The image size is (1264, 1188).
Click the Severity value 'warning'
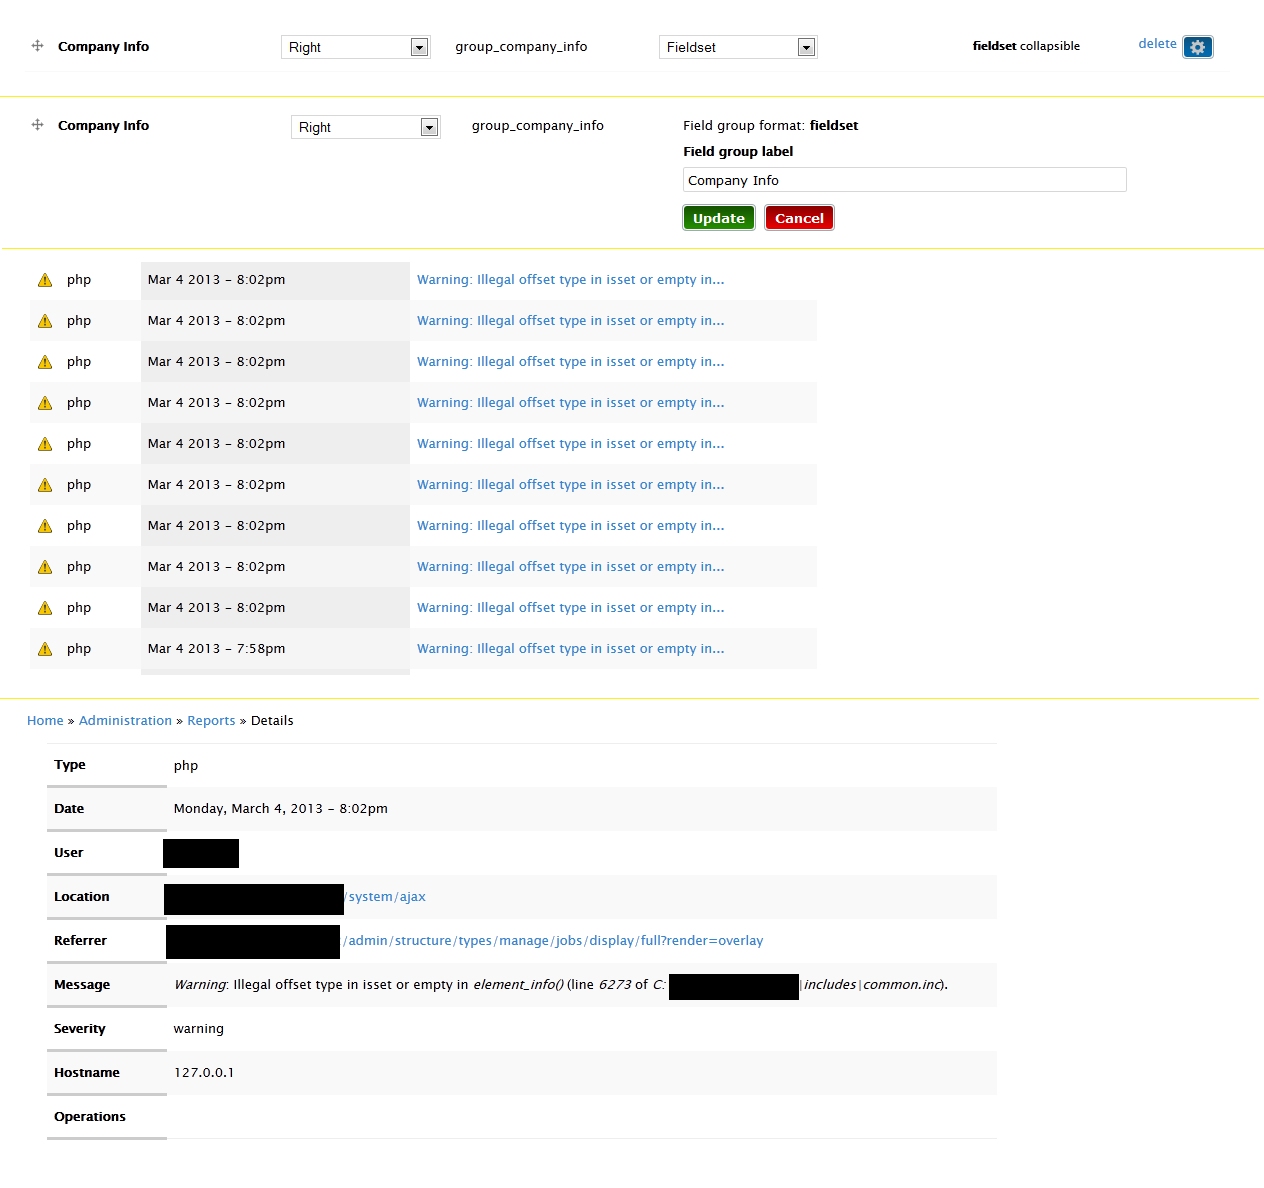pos(198,1029)
